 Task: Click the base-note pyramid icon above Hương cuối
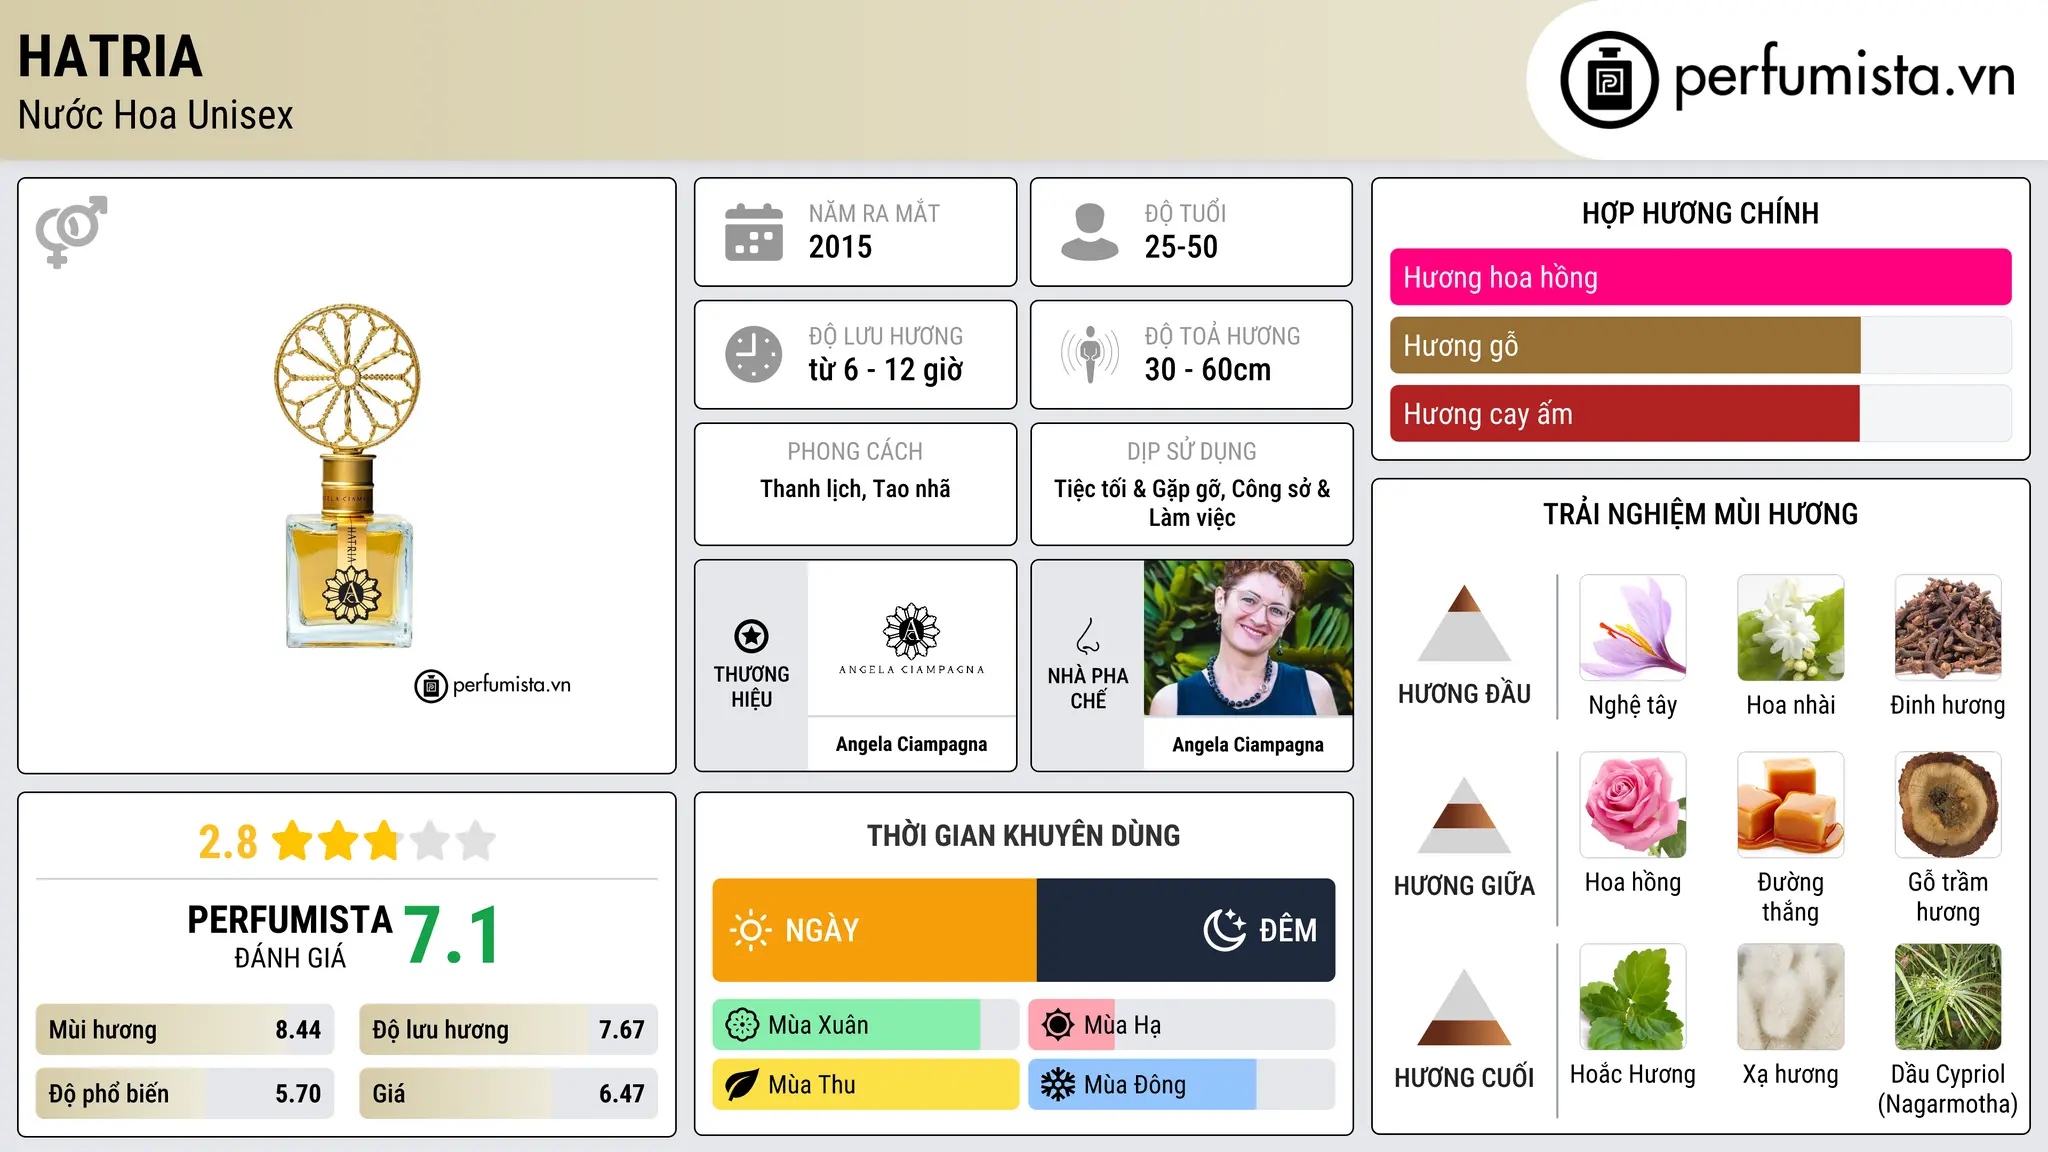pos(1464,1007)
